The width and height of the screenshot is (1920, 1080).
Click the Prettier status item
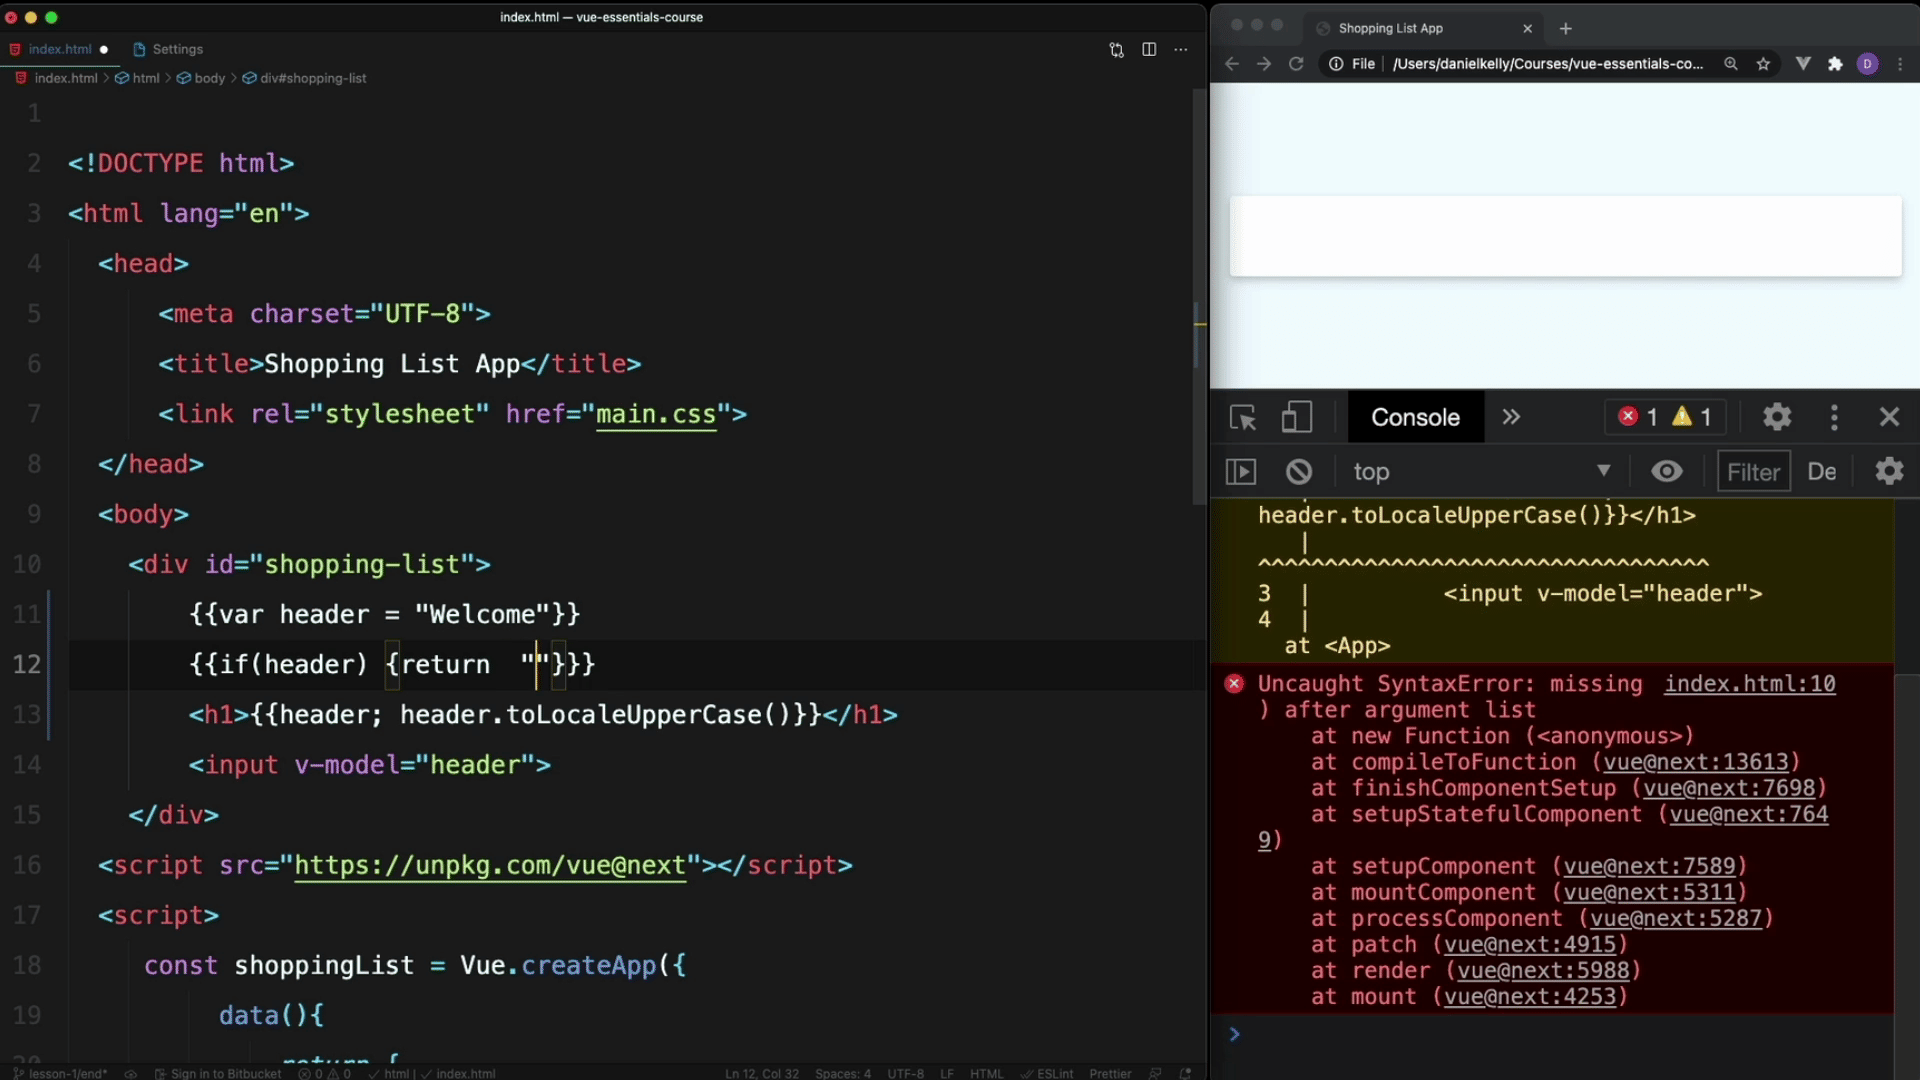point(1110,1073)
